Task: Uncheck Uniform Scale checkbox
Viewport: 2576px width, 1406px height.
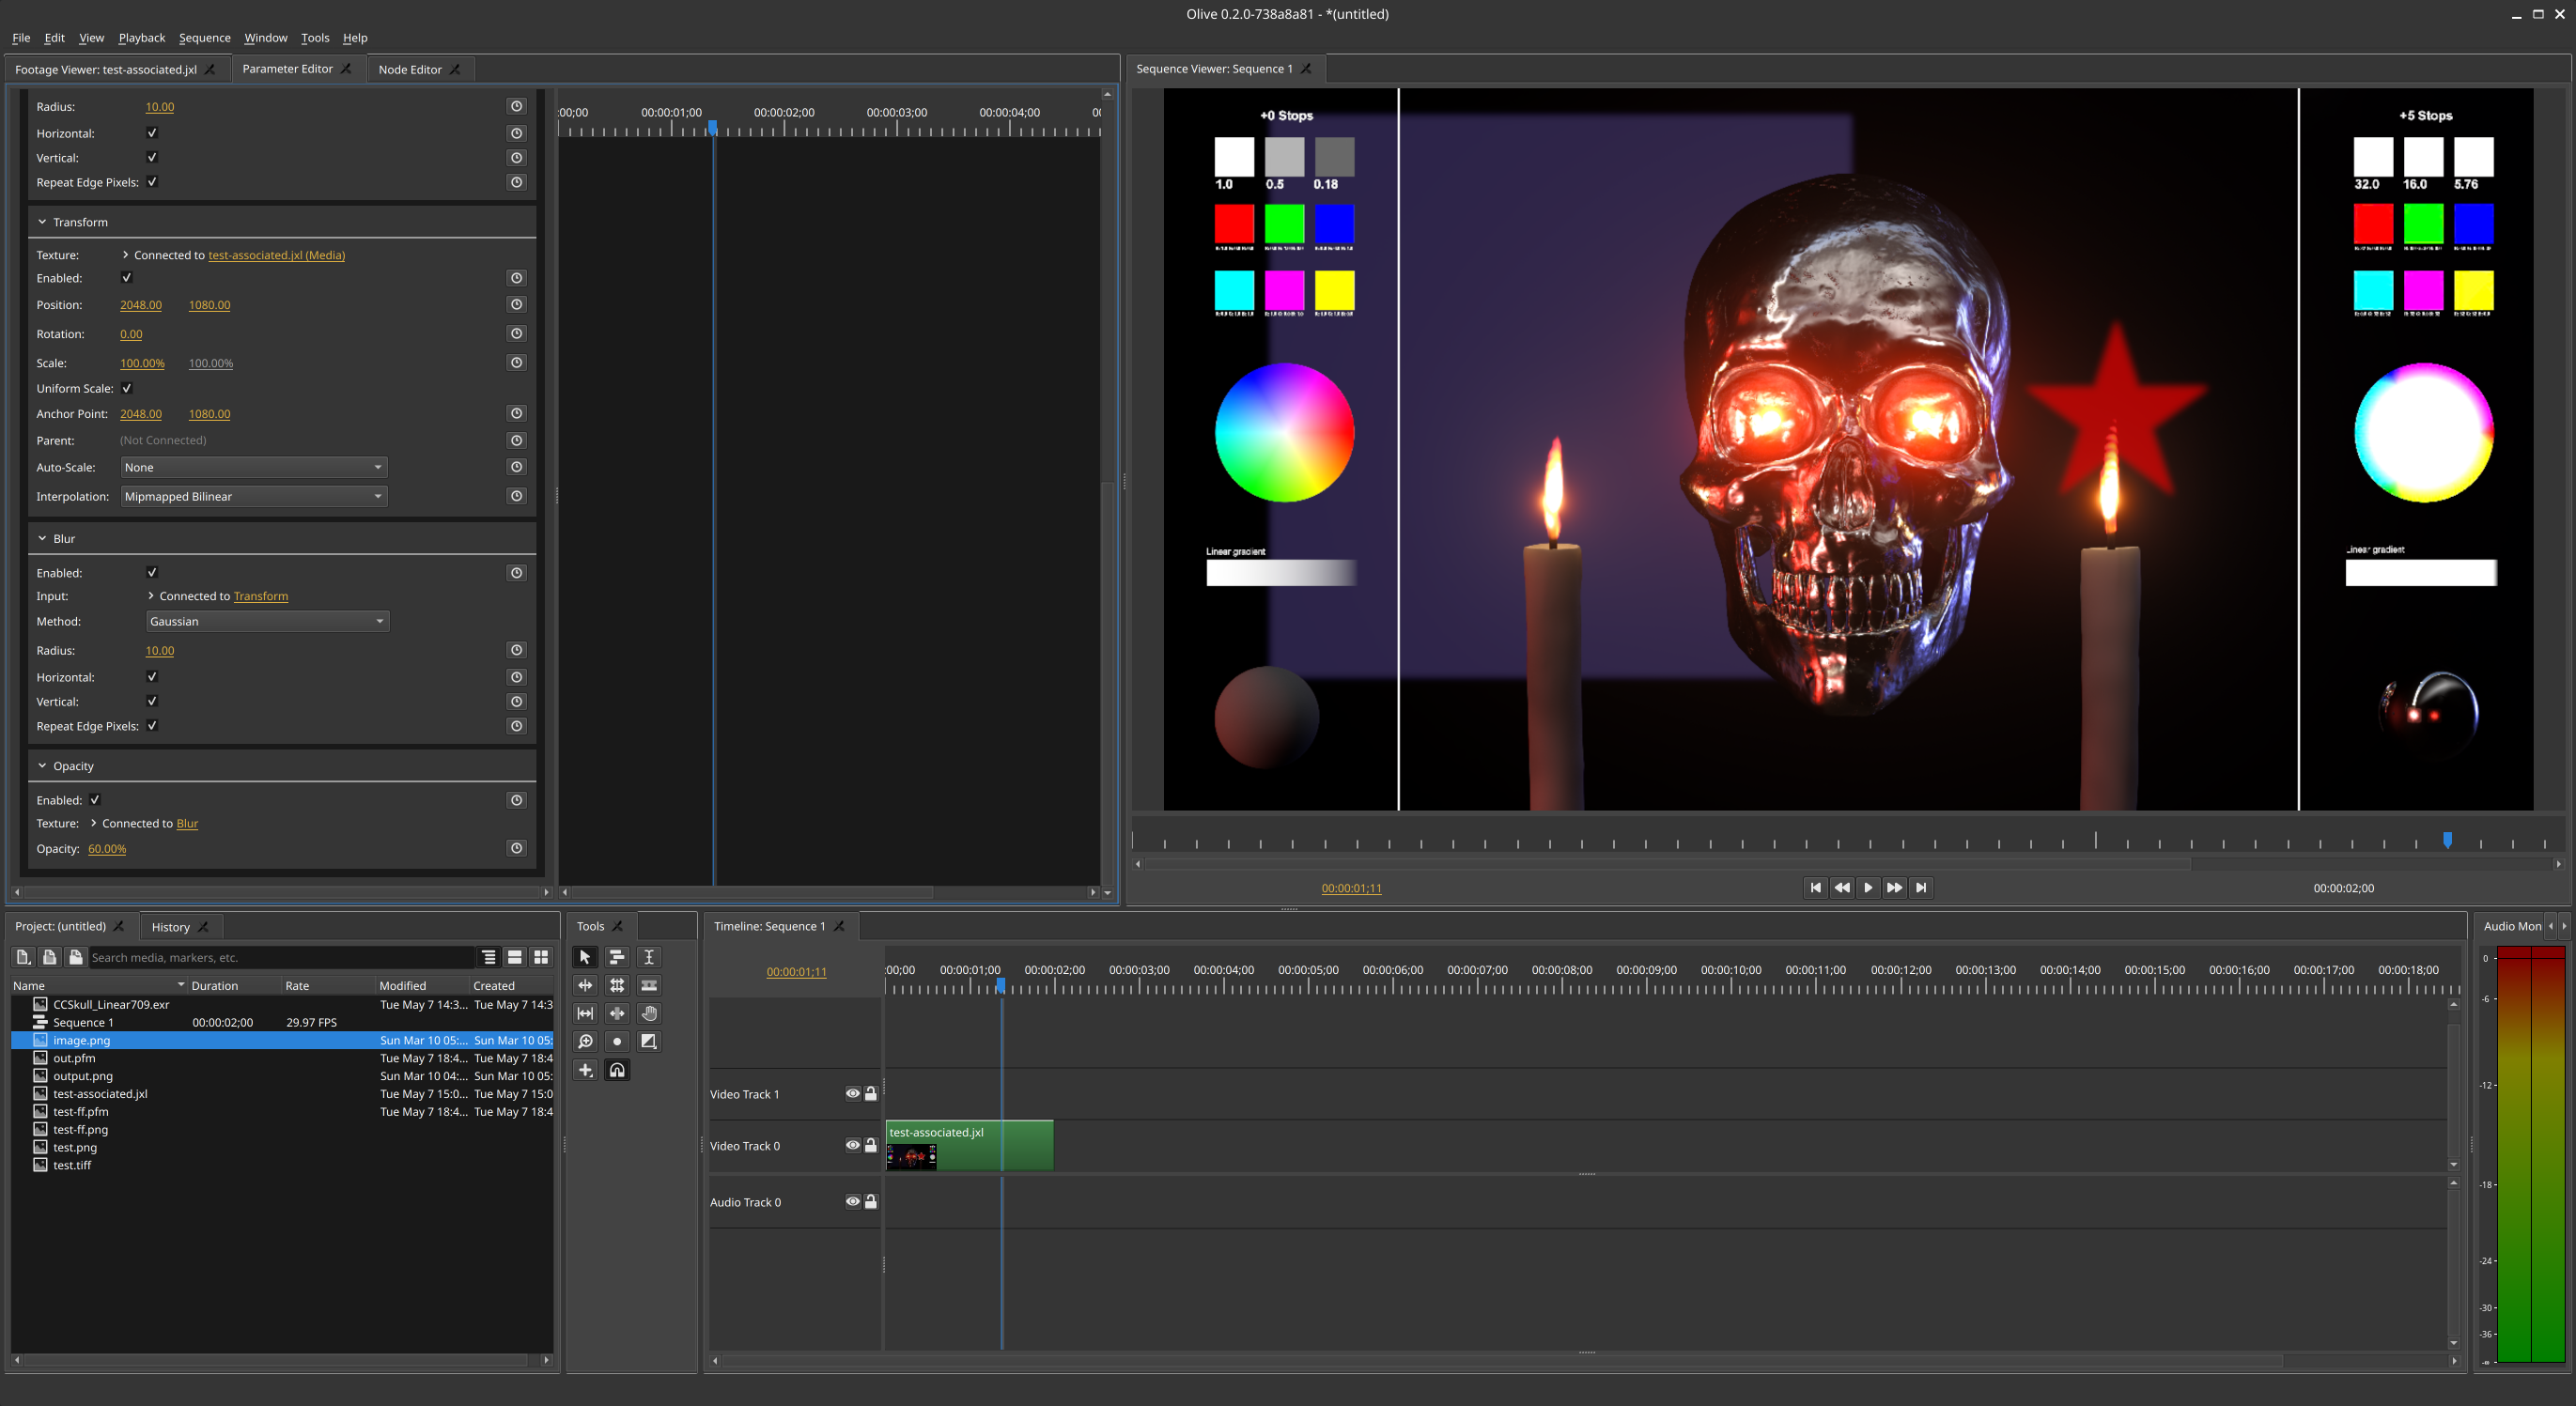Action: click(127, 388)
